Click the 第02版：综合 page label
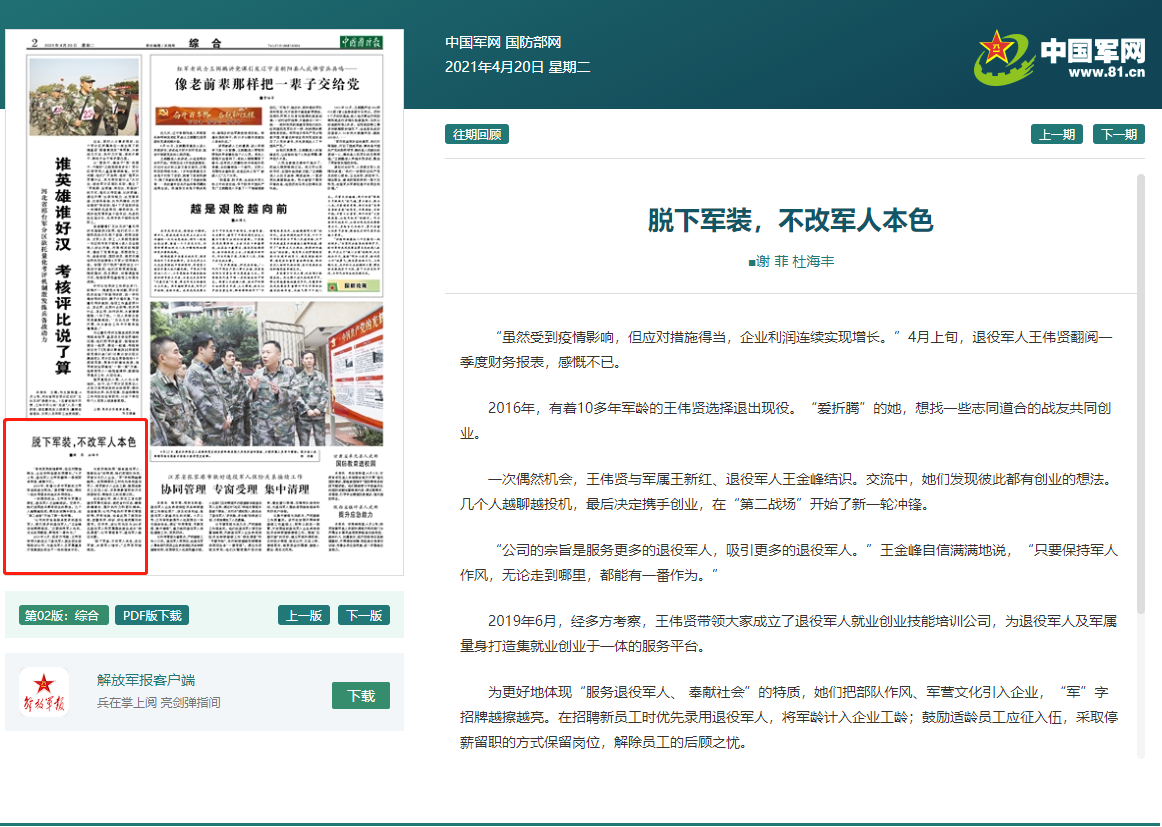 pos(64,615)
